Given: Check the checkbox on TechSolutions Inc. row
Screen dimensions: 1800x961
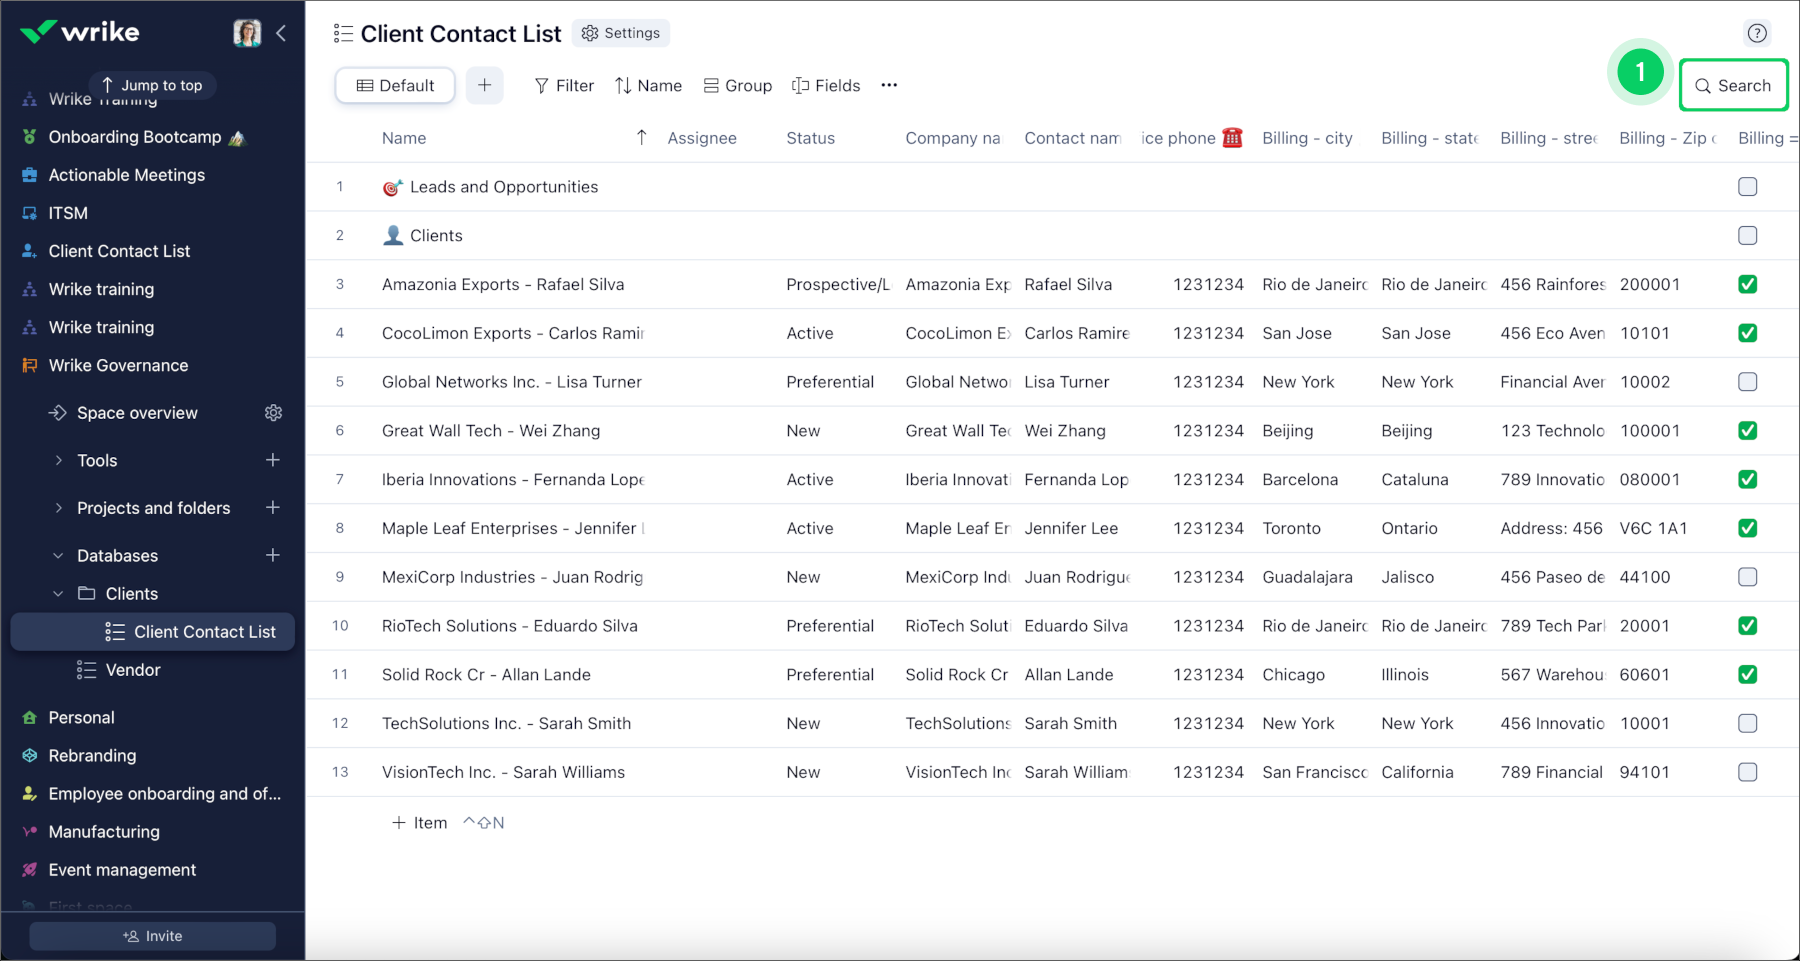Looking at the screenshot, I should point(1747,723).
